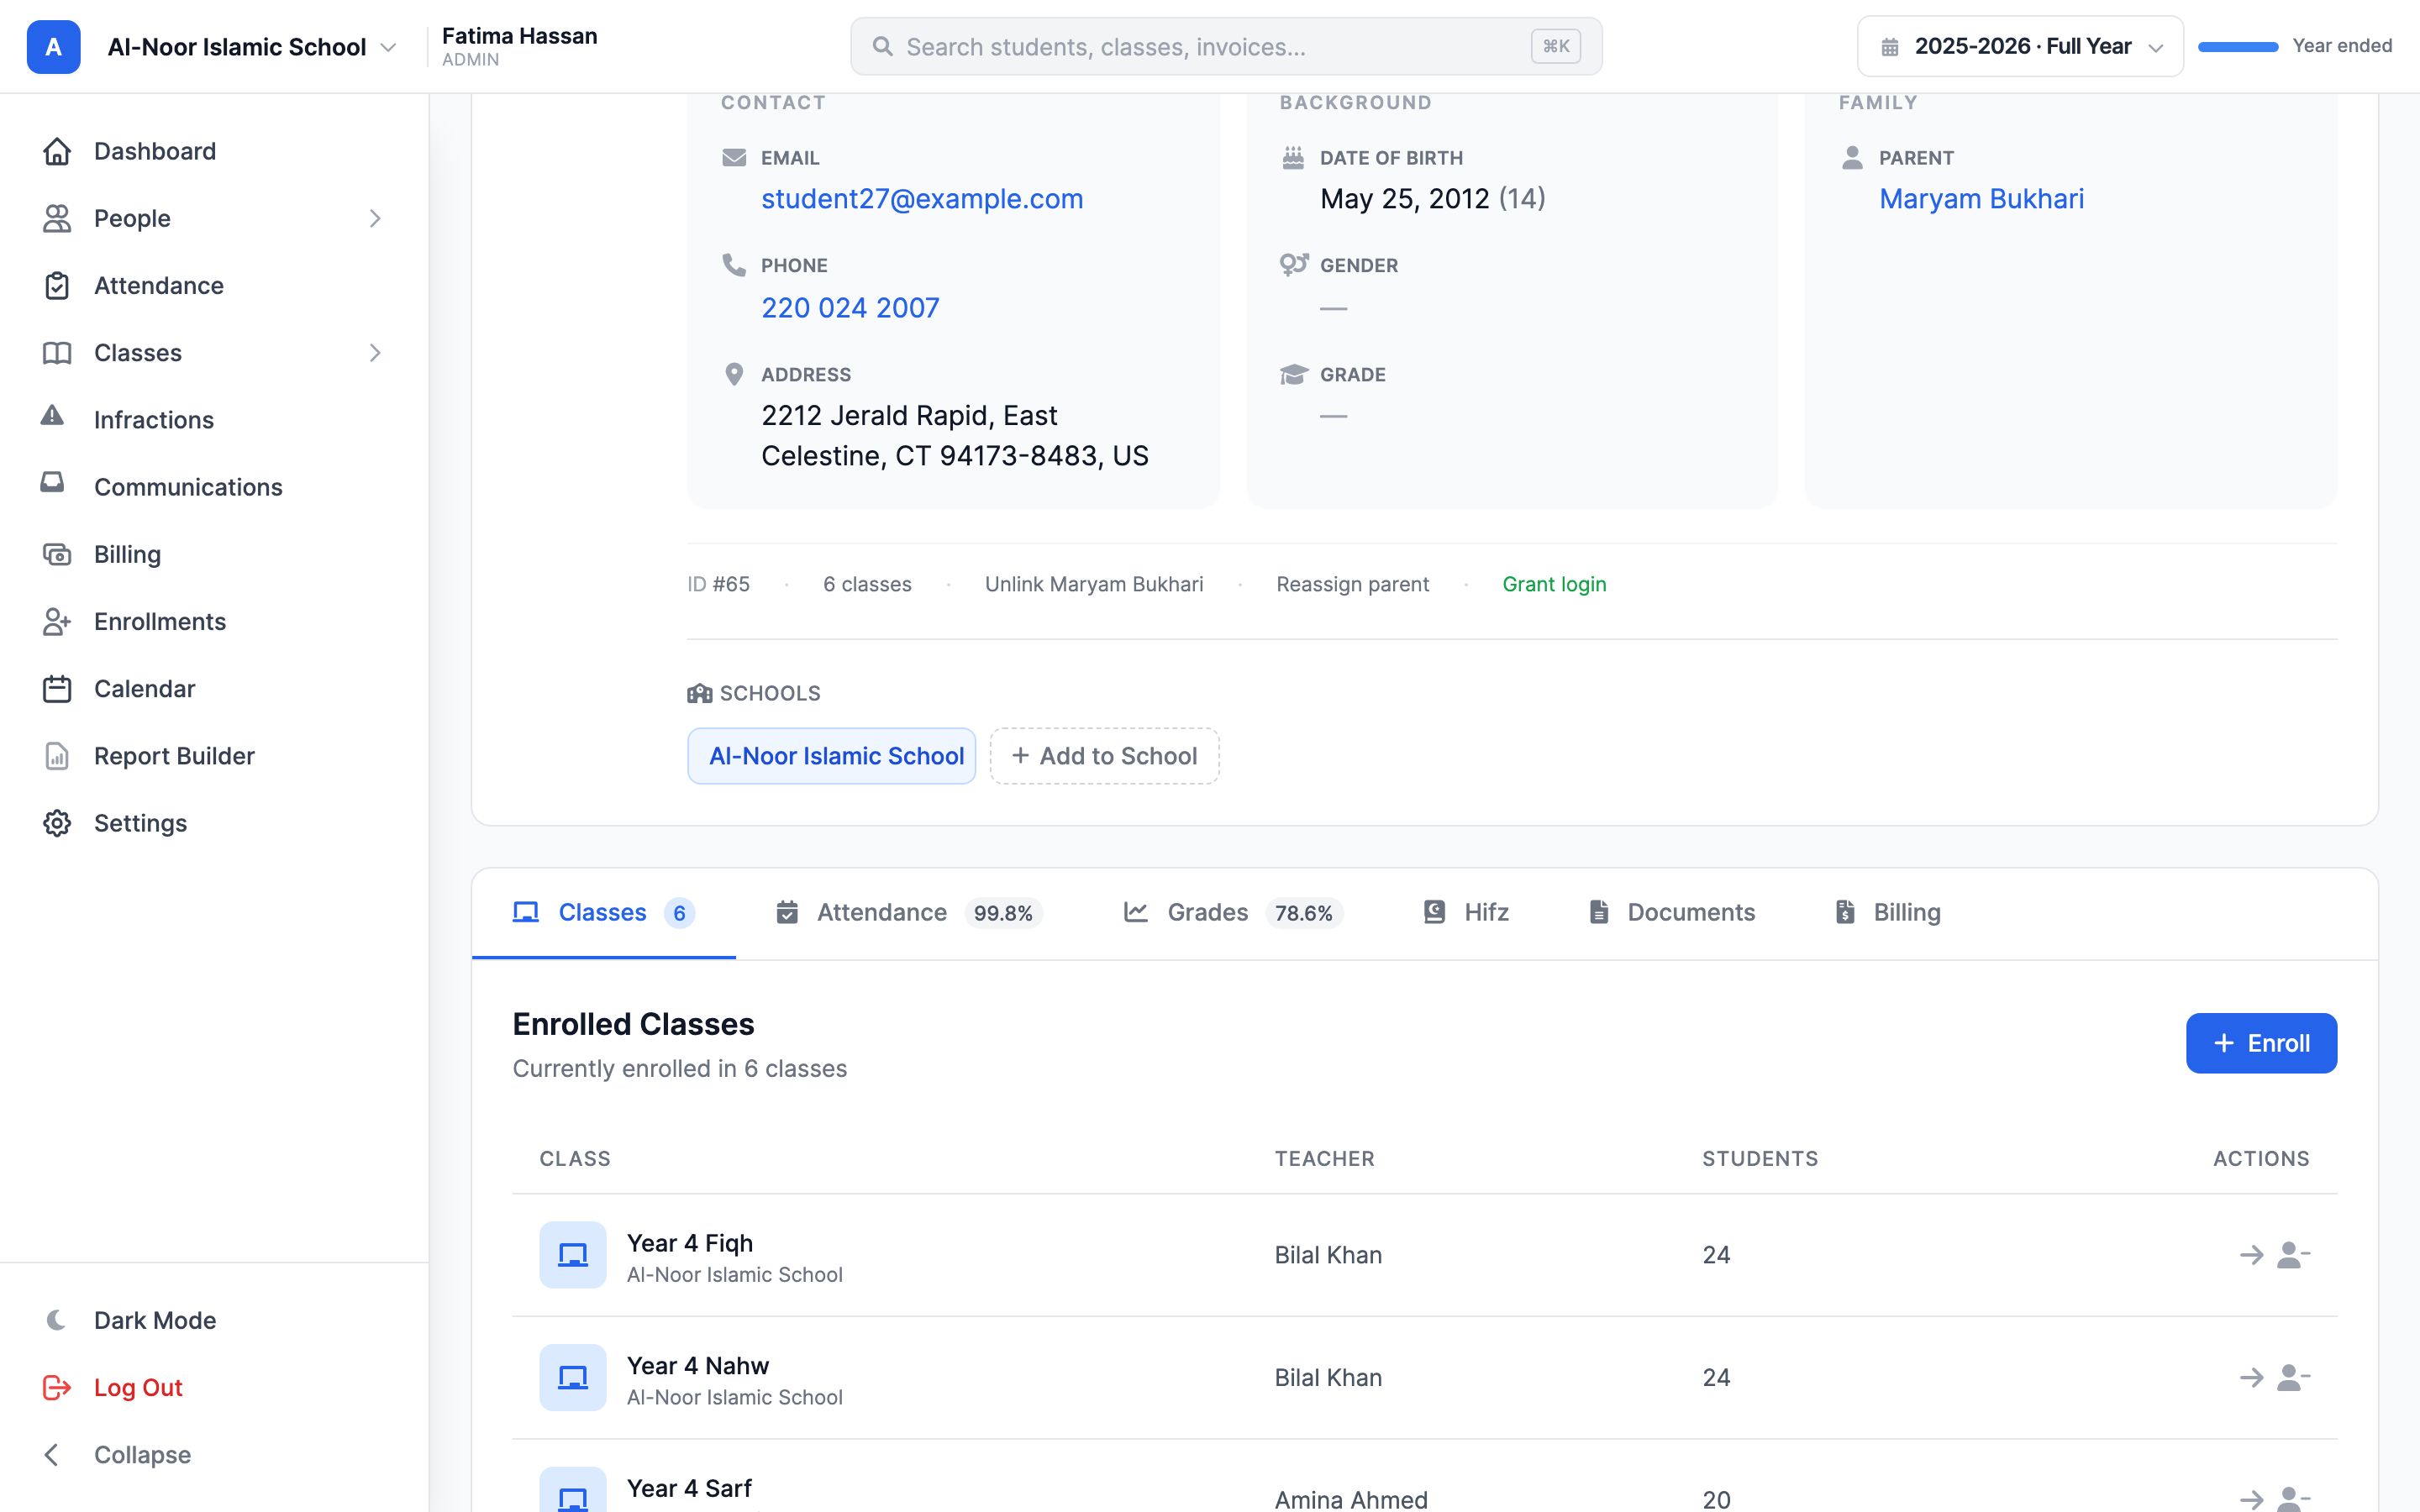Viewport: 2420px width, 1512px height.
Task: Open the Dashboard home icon
Action: [x=57, y=151]
